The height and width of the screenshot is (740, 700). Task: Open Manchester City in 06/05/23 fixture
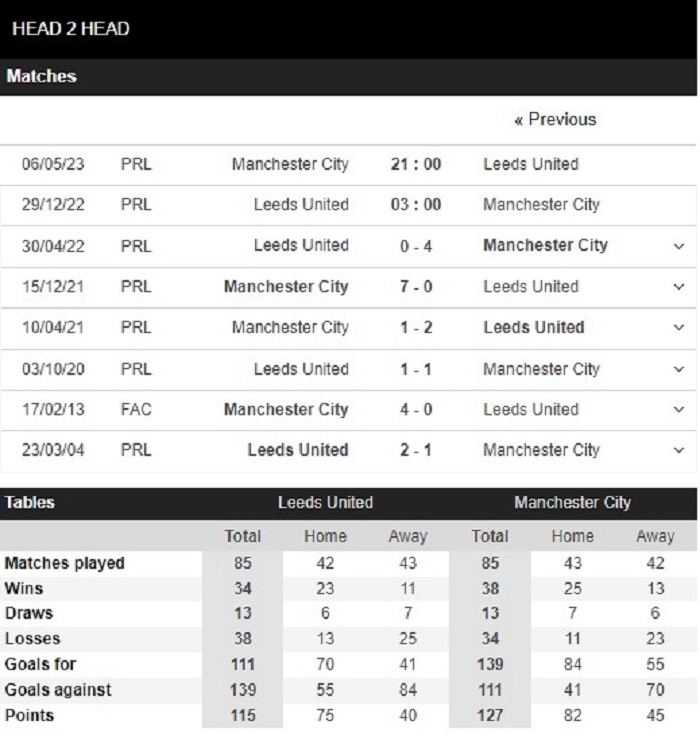pos(290,164)
